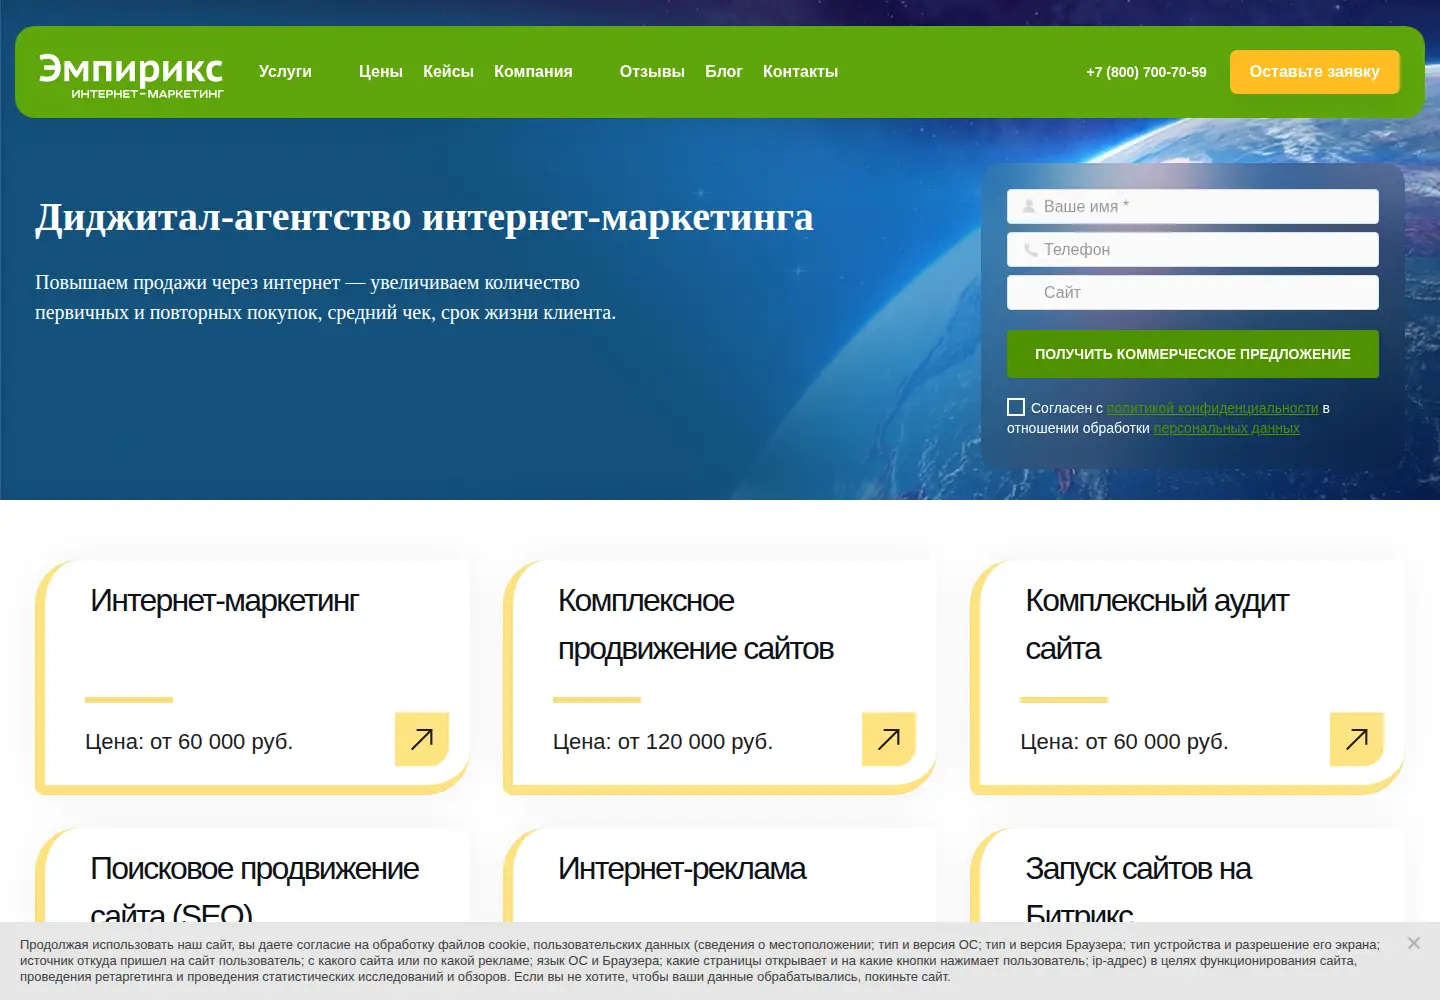The height and width of the screenshot is (1000, 1440).
Task: Go to the Цены page
Action: click(x=381, y=72)
